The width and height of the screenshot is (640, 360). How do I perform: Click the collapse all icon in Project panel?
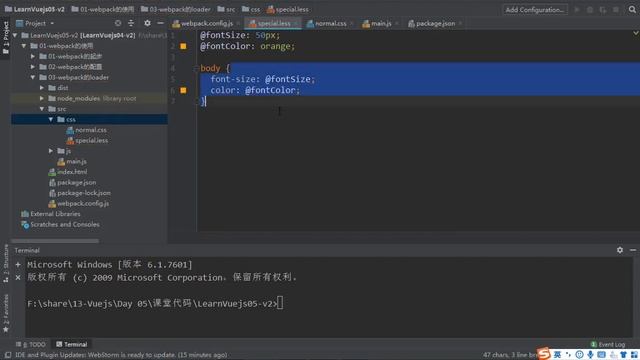pos(131,23)
